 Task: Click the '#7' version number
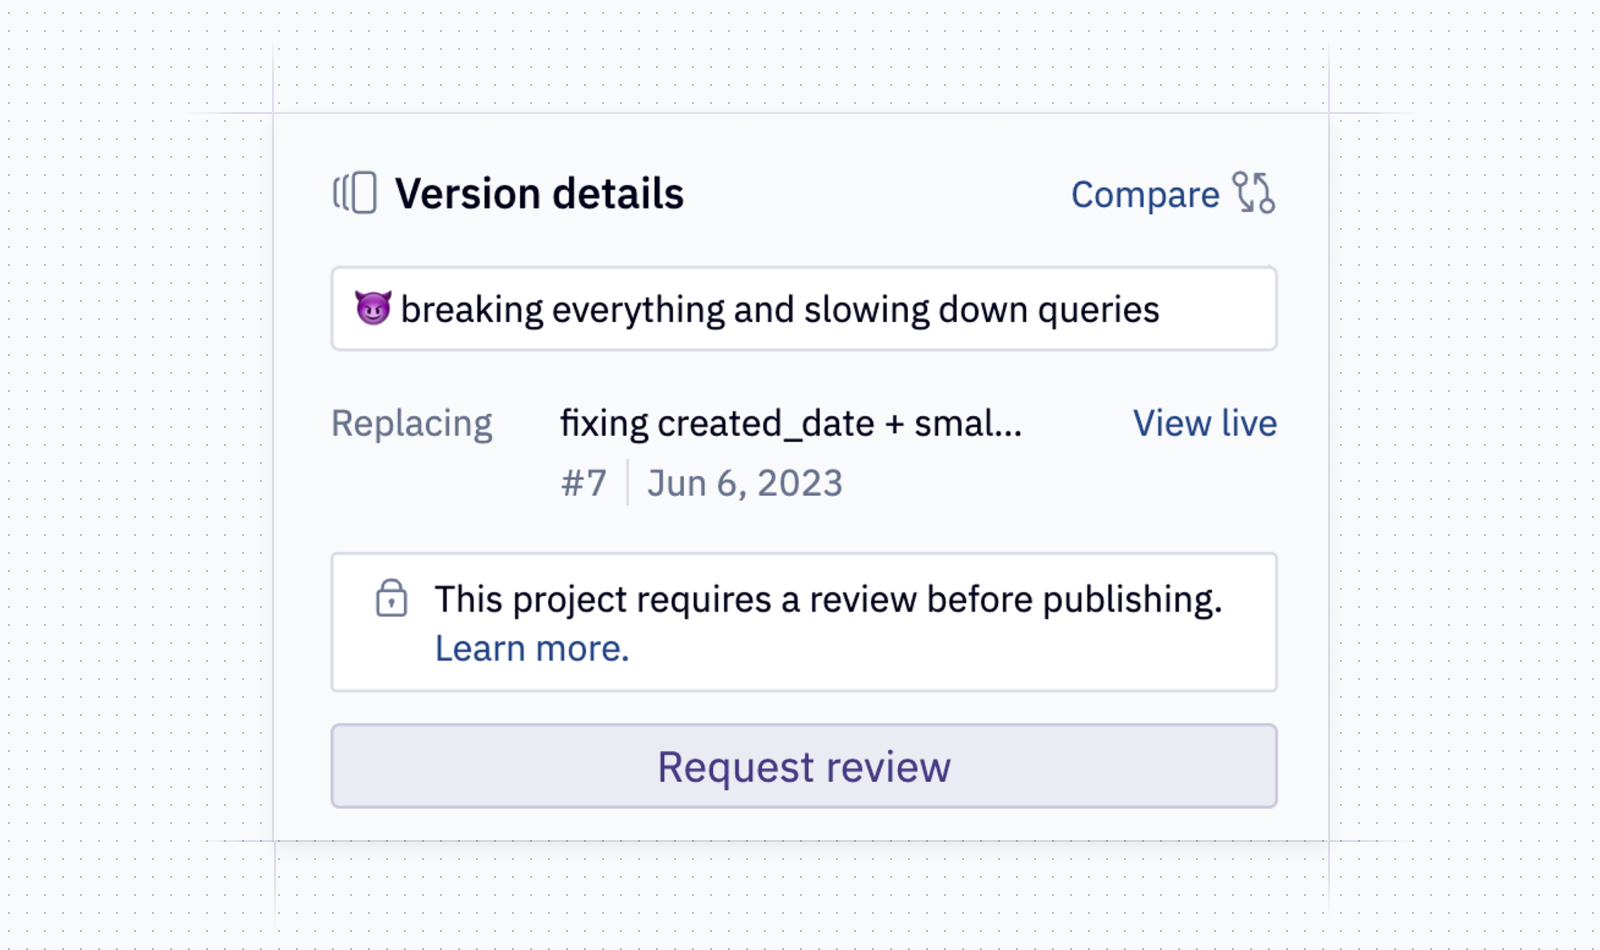[x=584, y=483]
